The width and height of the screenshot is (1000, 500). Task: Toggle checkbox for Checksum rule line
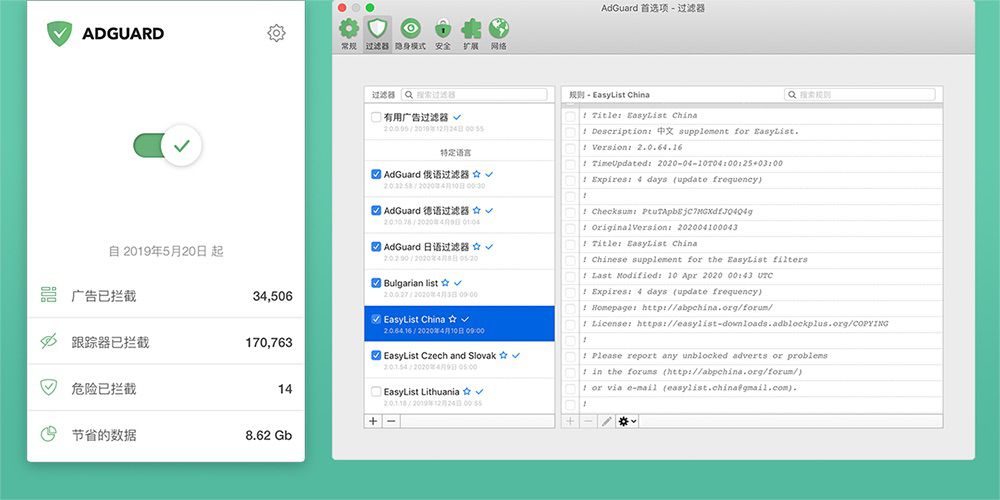tap(570, 212)
